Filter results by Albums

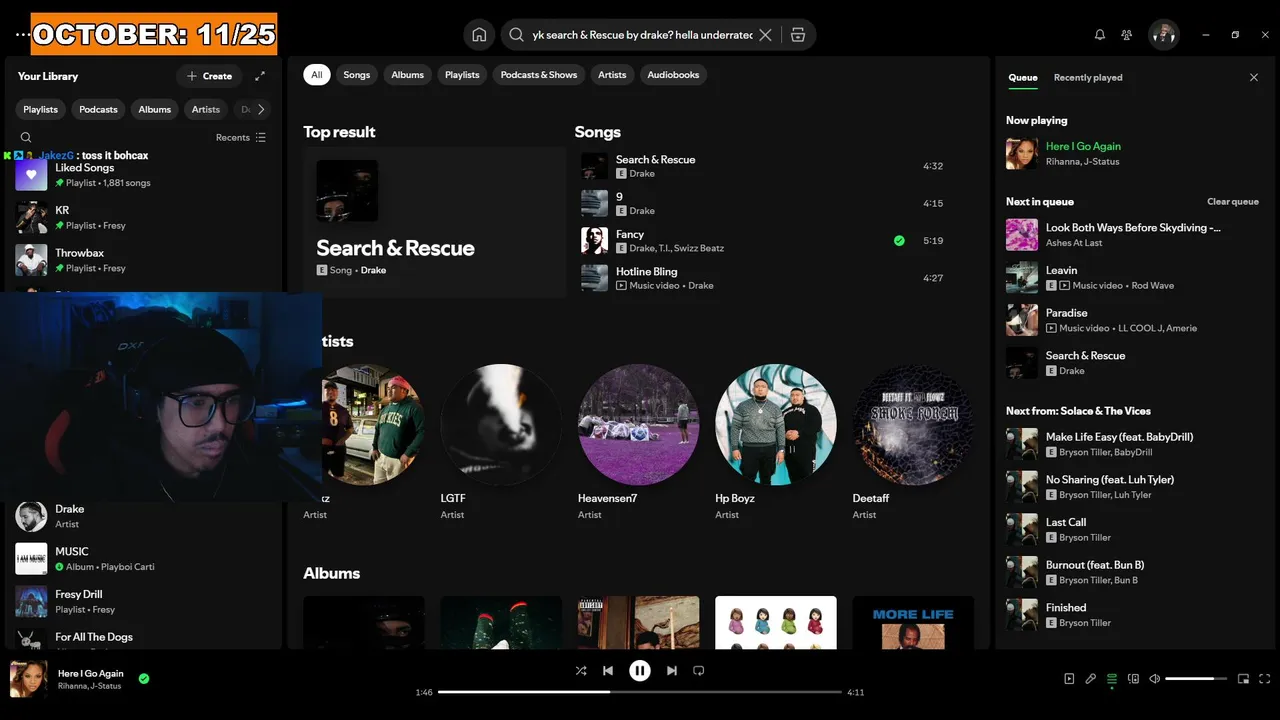point(407,75)
